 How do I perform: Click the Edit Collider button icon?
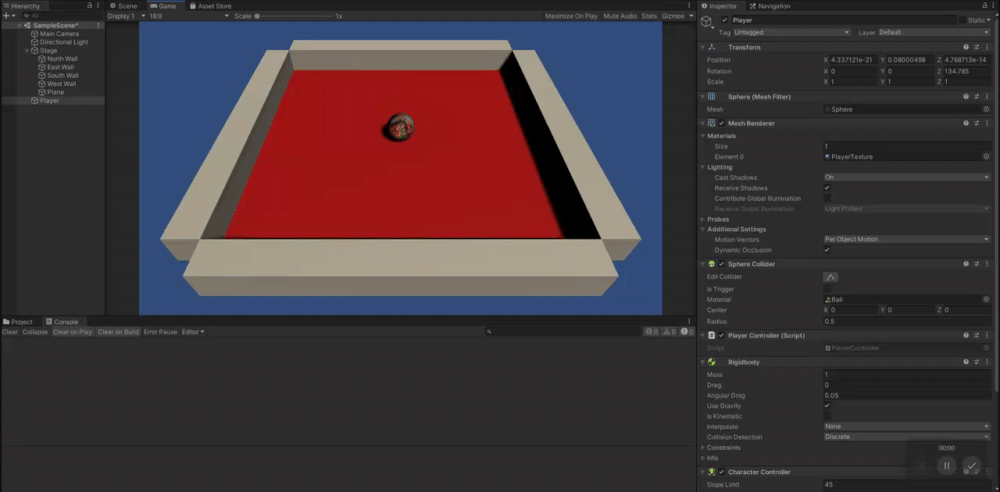point(830,277)
